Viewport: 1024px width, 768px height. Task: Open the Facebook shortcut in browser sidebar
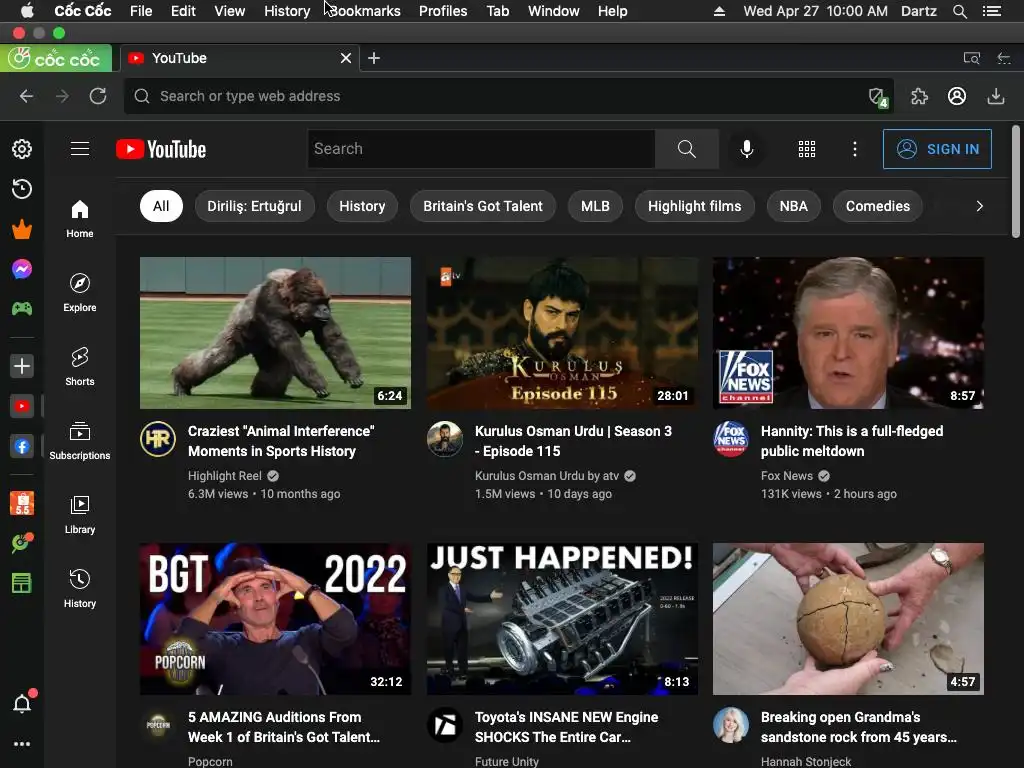(22, 447)
